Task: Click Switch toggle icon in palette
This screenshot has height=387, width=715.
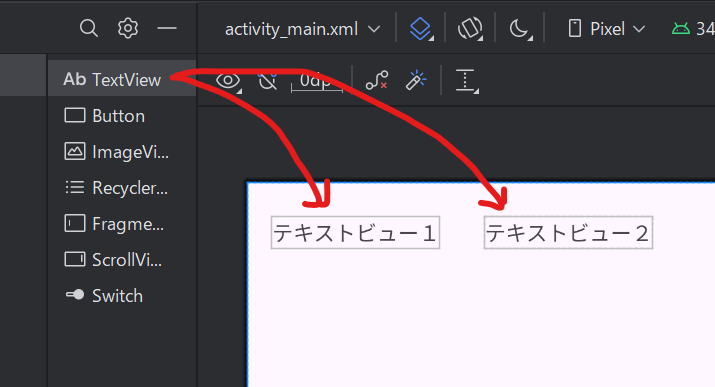Action: [75, 295]
